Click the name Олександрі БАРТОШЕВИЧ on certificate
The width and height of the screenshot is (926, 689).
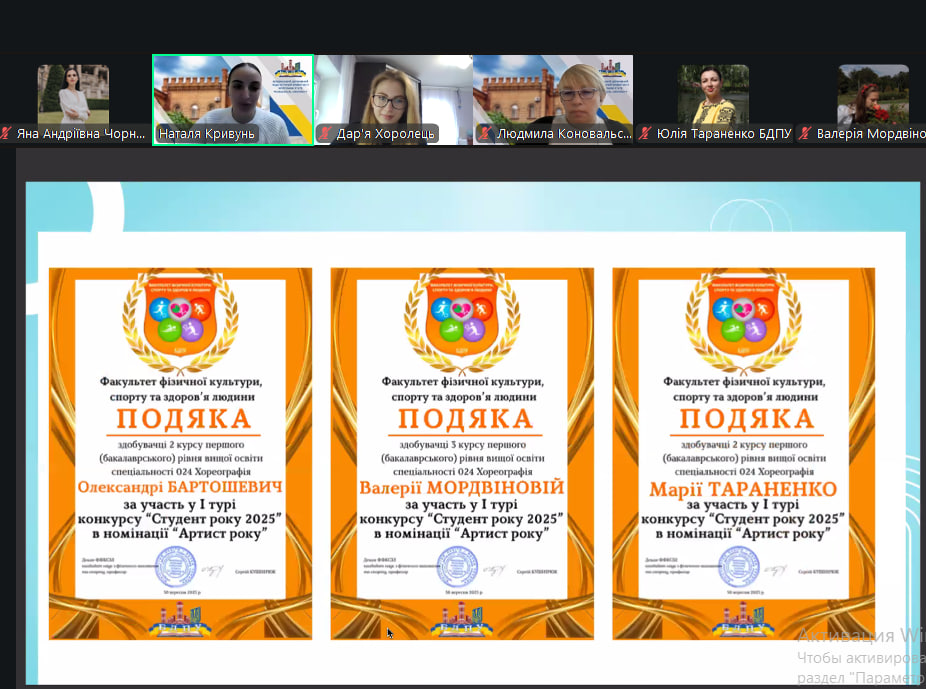[x=180, y=487]
